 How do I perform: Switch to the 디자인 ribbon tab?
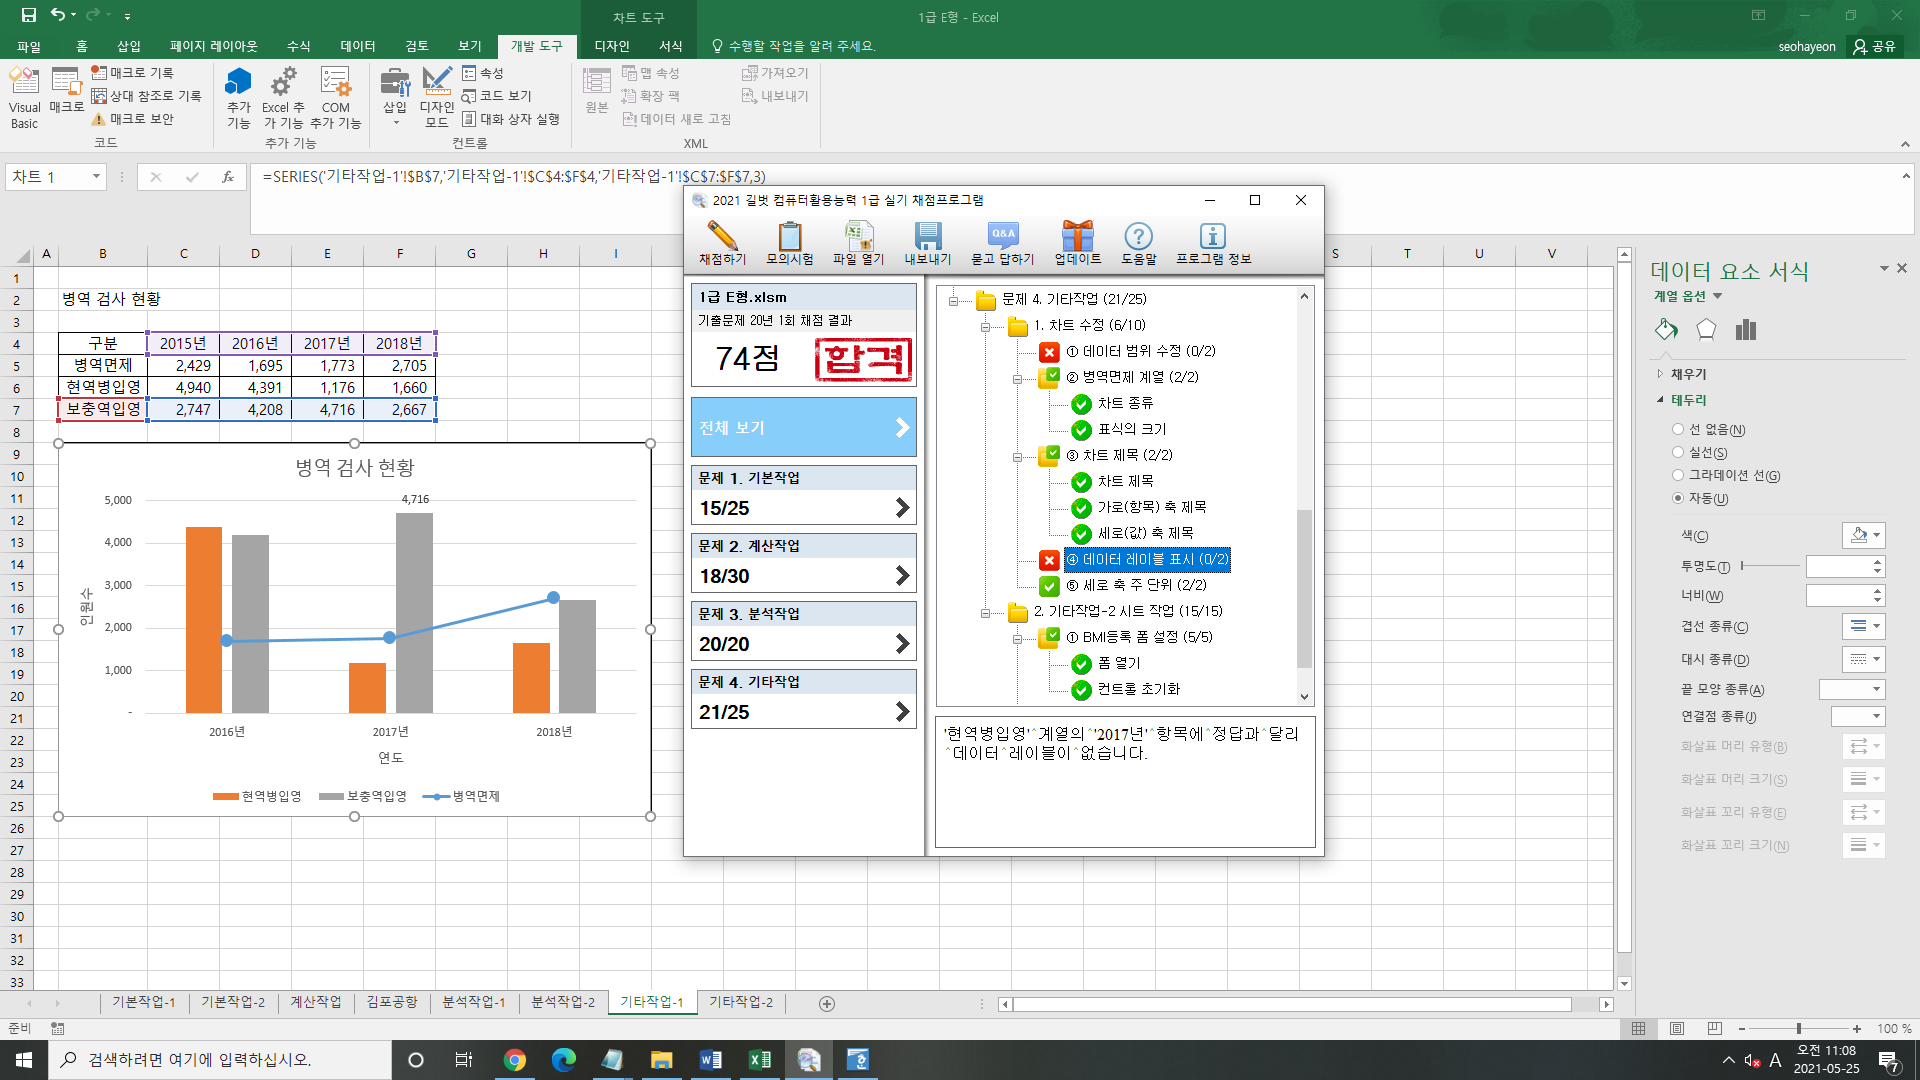(611, 46)
